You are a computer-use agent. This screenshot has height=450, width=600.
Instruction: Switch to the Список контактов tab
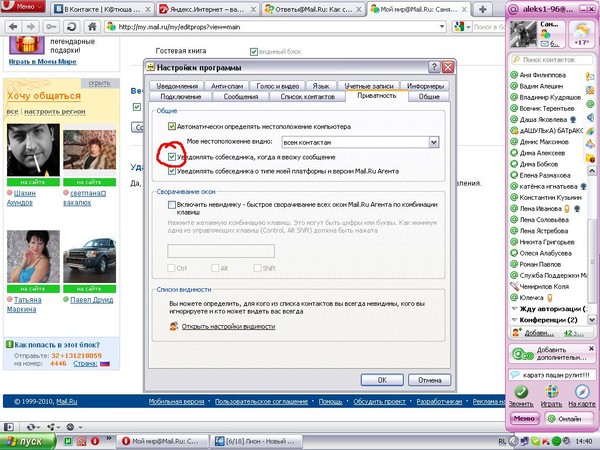[x=307, y=96]
